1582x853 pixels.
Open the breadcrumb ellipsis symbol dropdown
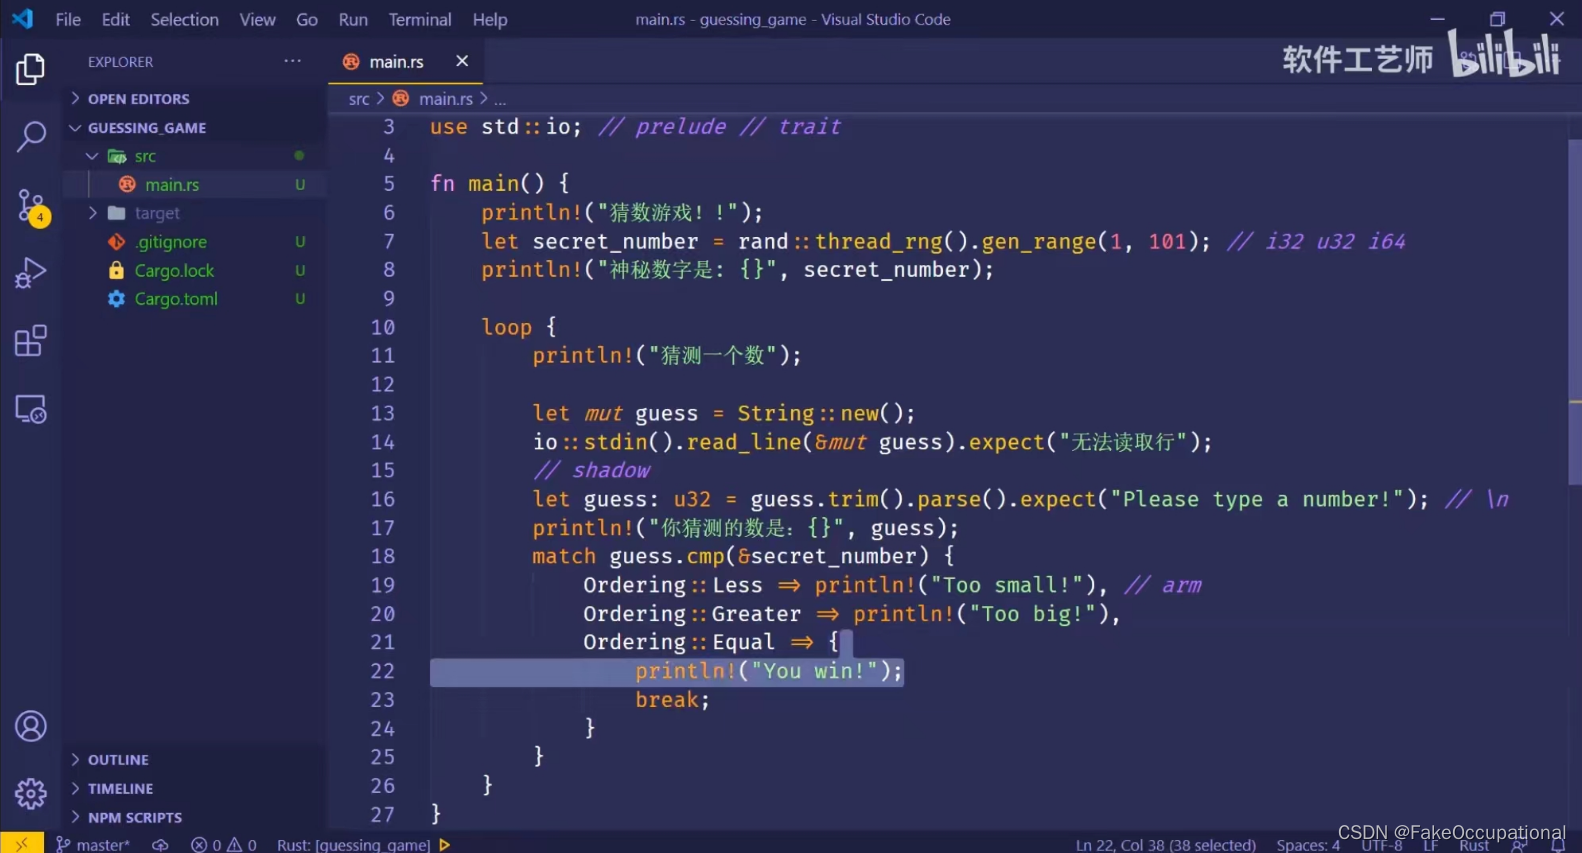500,99
